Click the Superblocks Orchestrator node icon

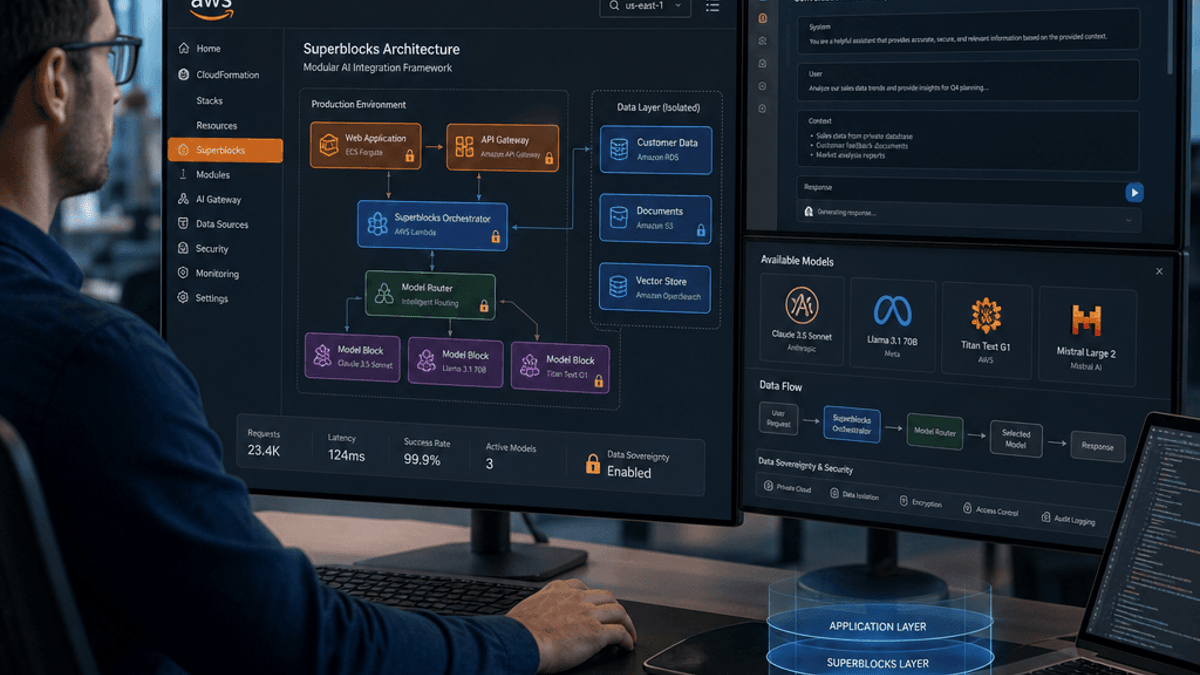coord(377,224)
